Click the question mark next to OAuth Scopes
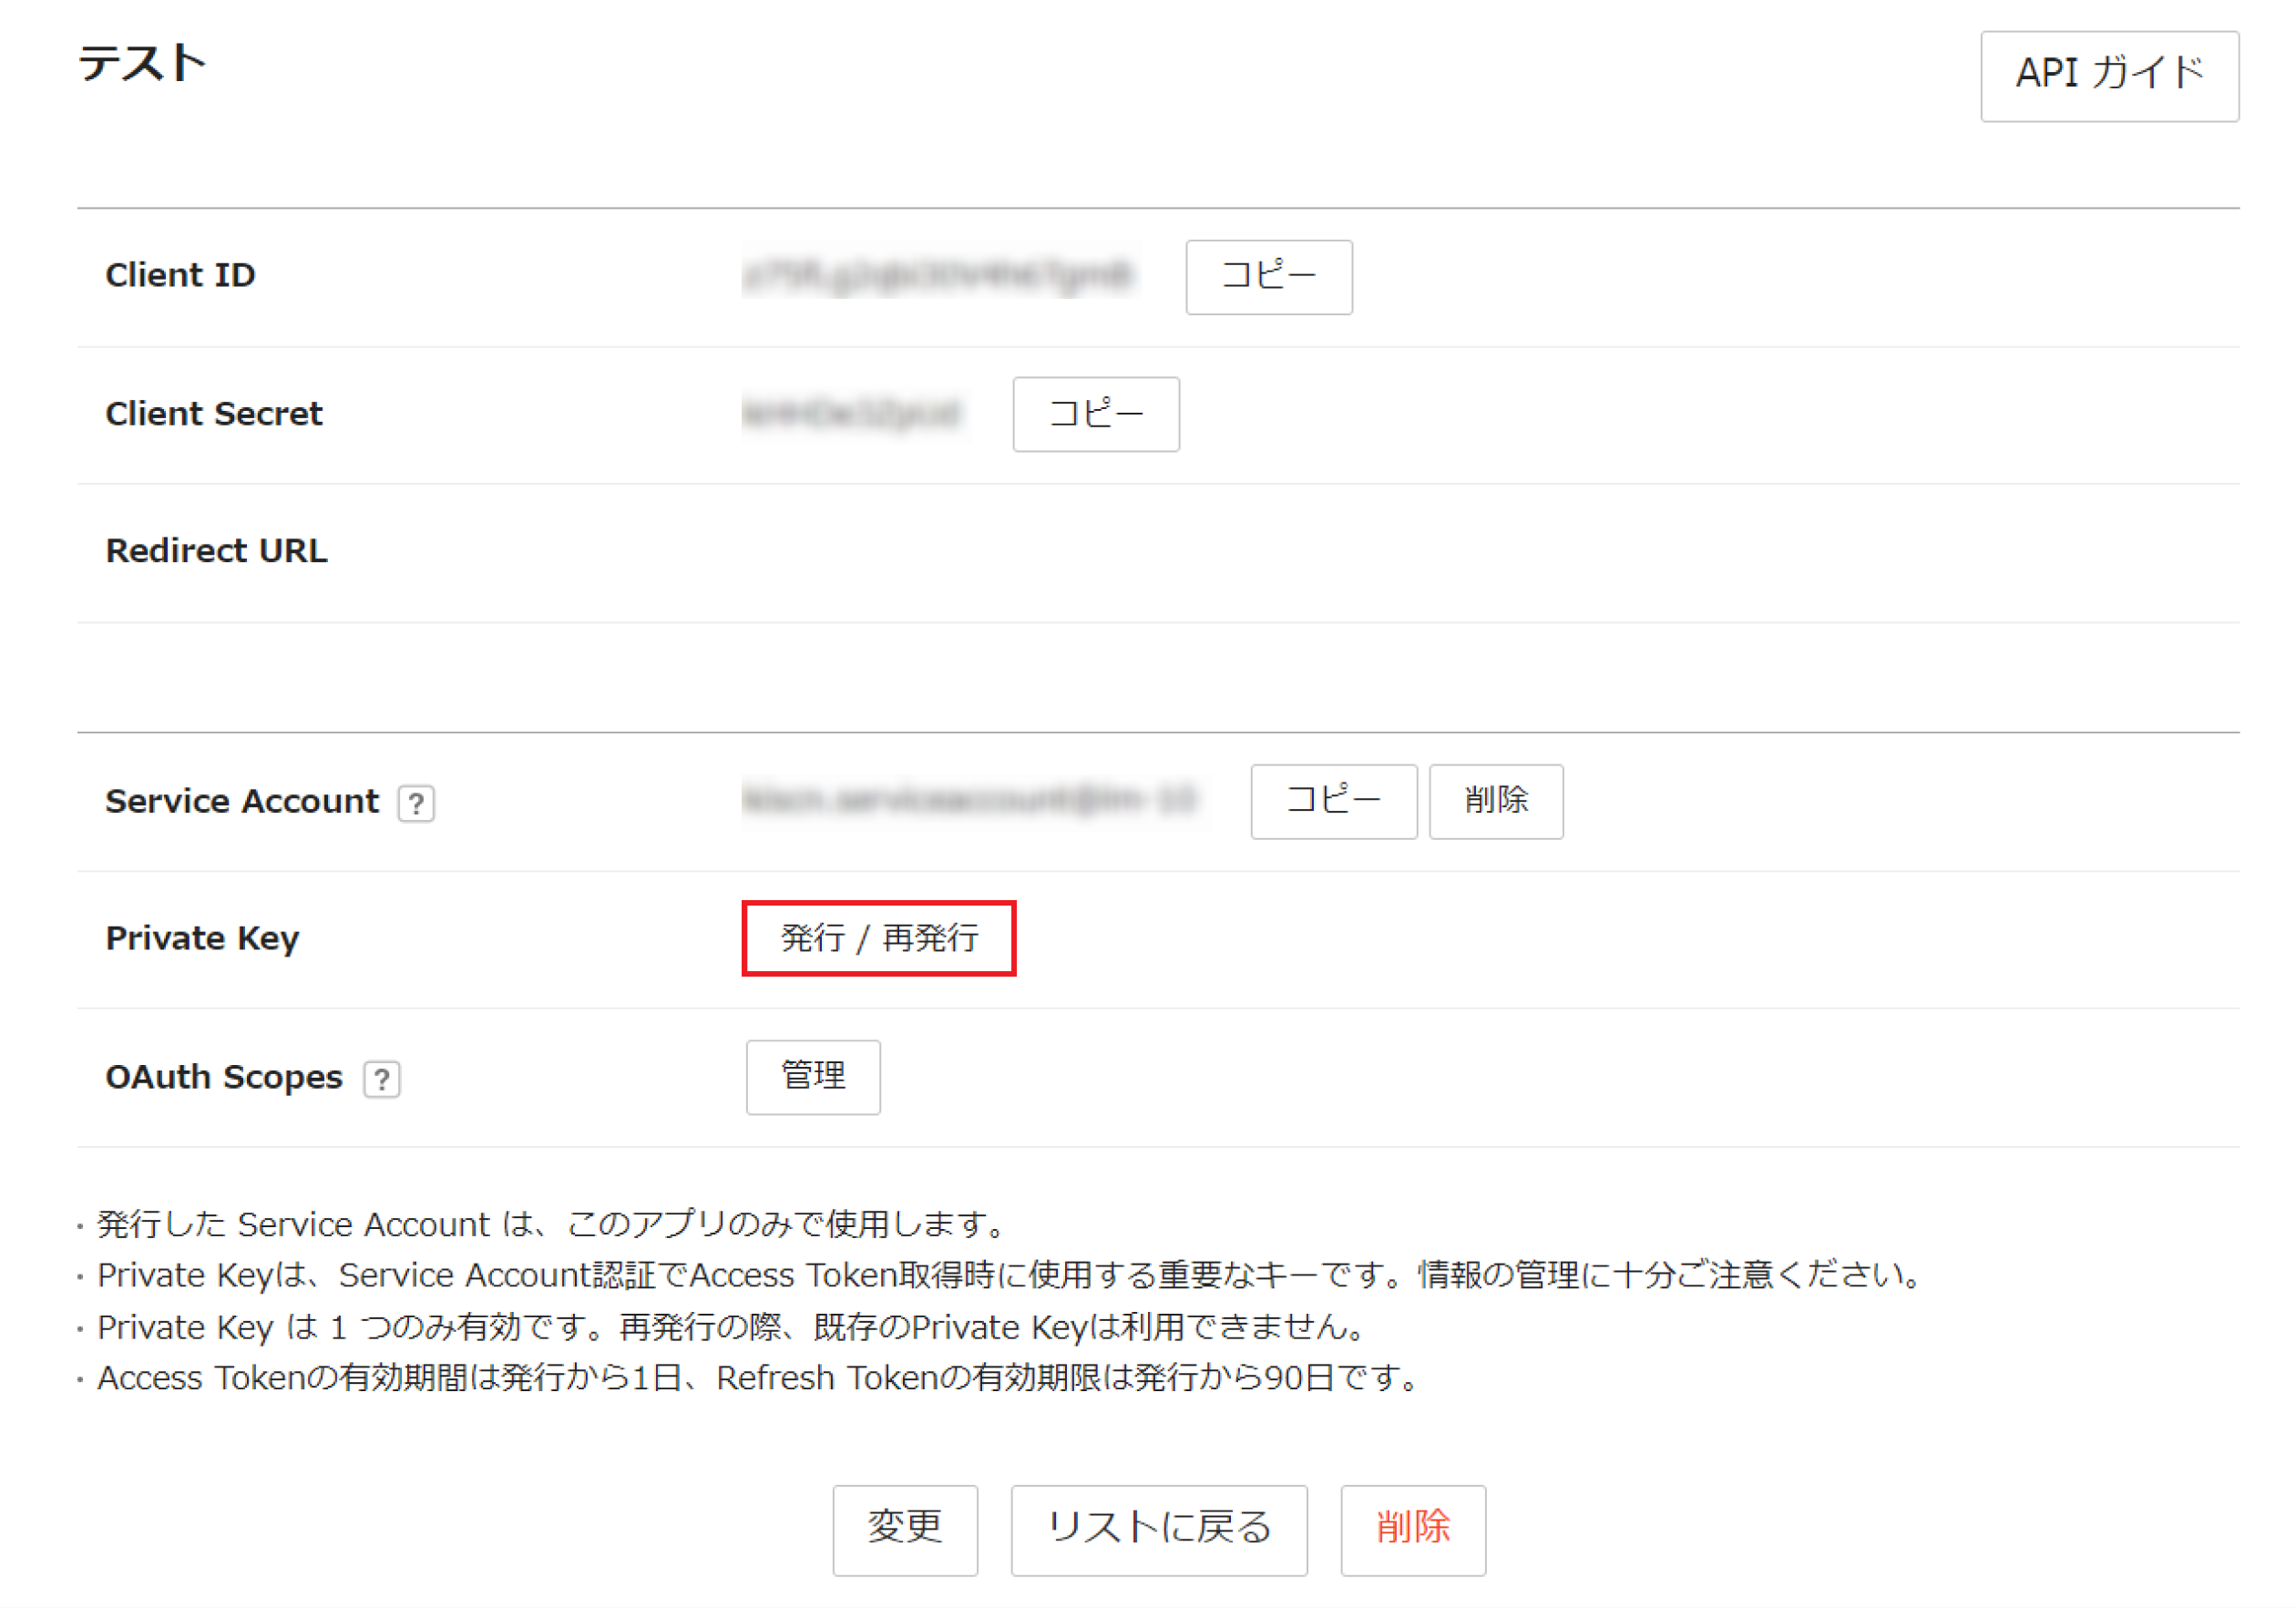This screenshot has width=2296, height=1608. click(x=381, y=1079)
